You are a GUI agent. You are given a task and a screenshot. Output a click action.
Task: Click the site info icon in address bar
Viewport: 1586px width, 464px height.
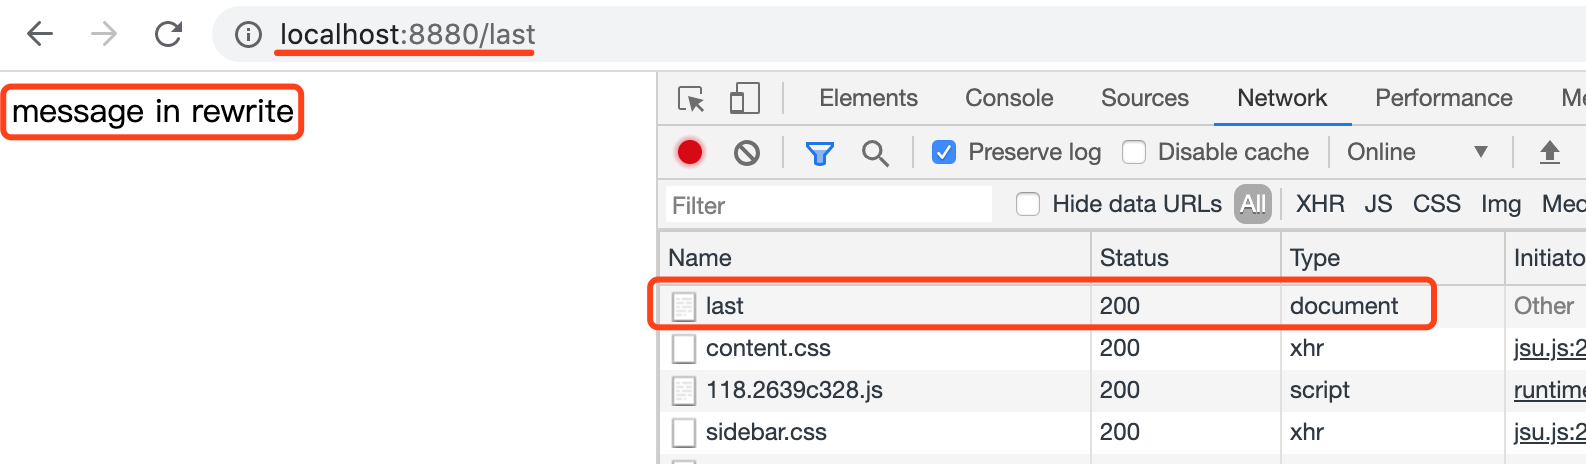[x=248, y=35]
